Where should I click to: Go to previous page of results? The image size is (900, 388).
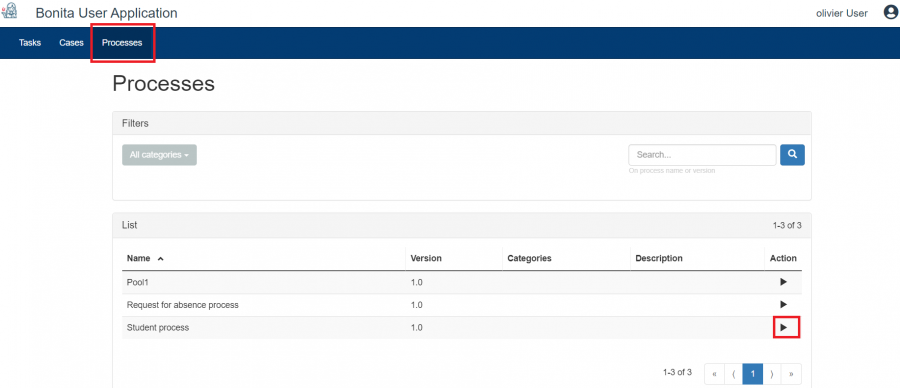[734, 374]
